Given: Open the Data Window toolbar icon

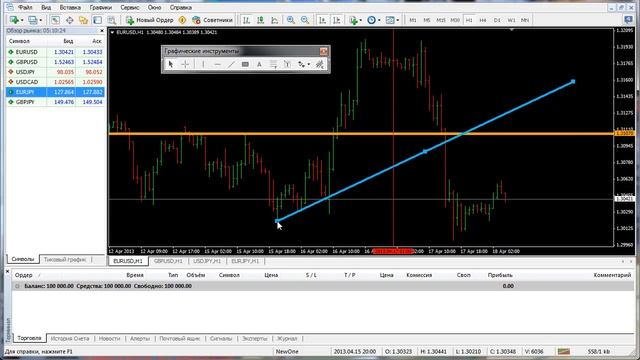Looking at the screenshot, I should coord(69,20).
